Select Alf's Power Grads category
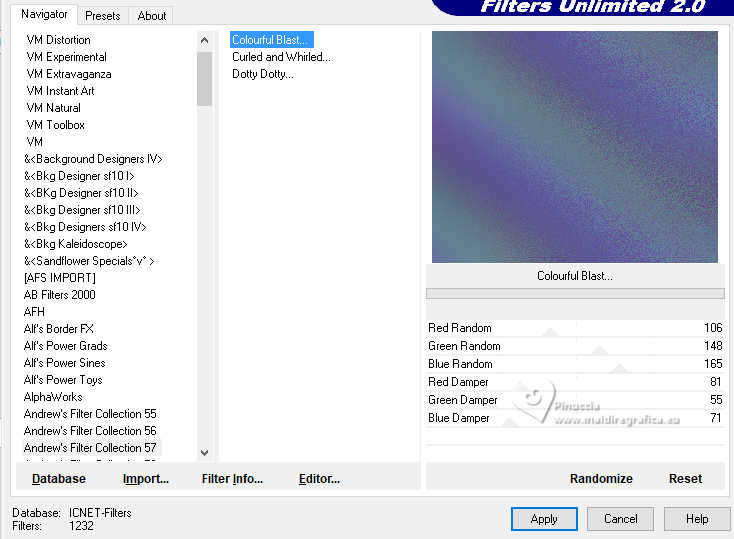Viewport: 734px width, 539px height. [66, 346]
